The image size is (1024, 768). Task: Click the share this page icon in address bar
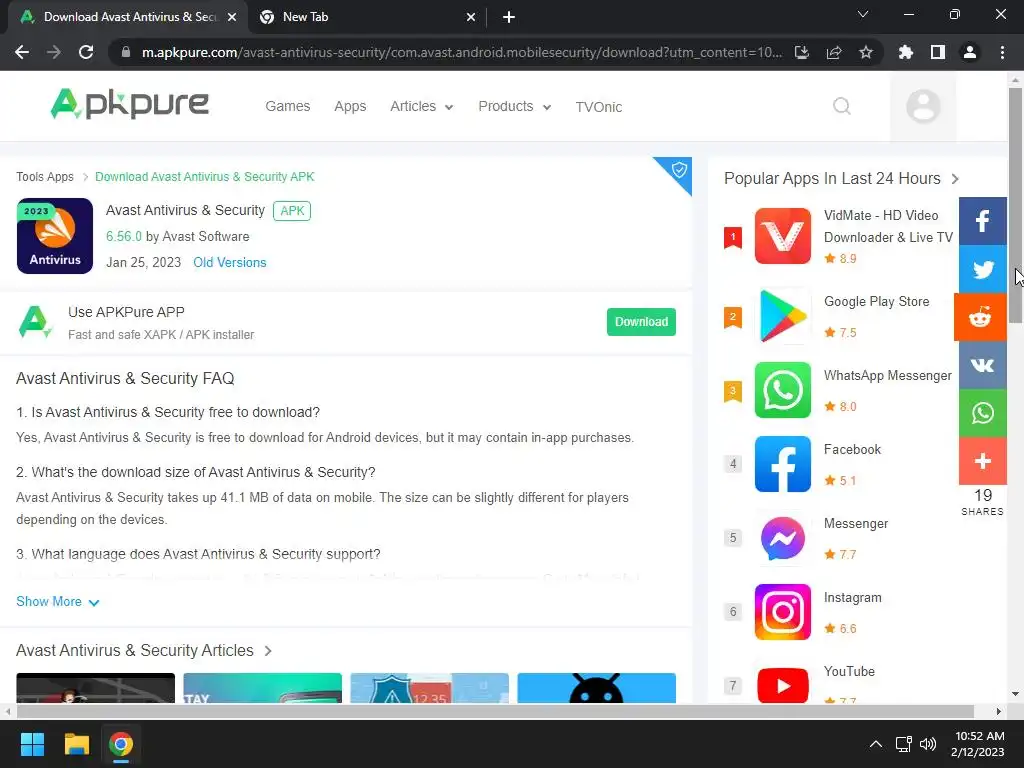click(834, 52)
